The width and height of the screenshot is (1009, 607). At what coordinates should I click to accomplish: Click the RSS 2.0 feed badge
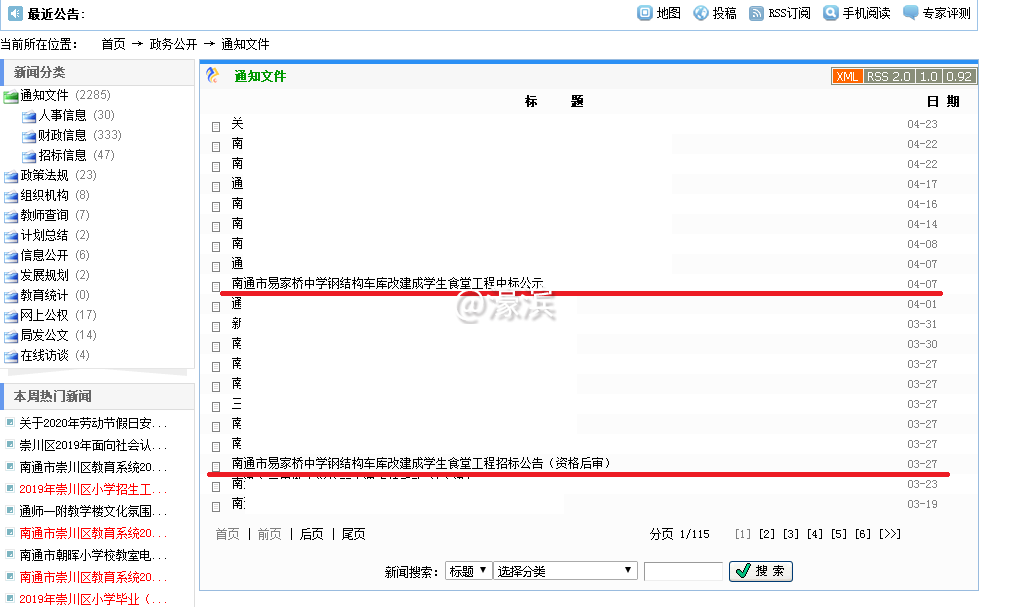pyautogui.click(x=889, y=77)
